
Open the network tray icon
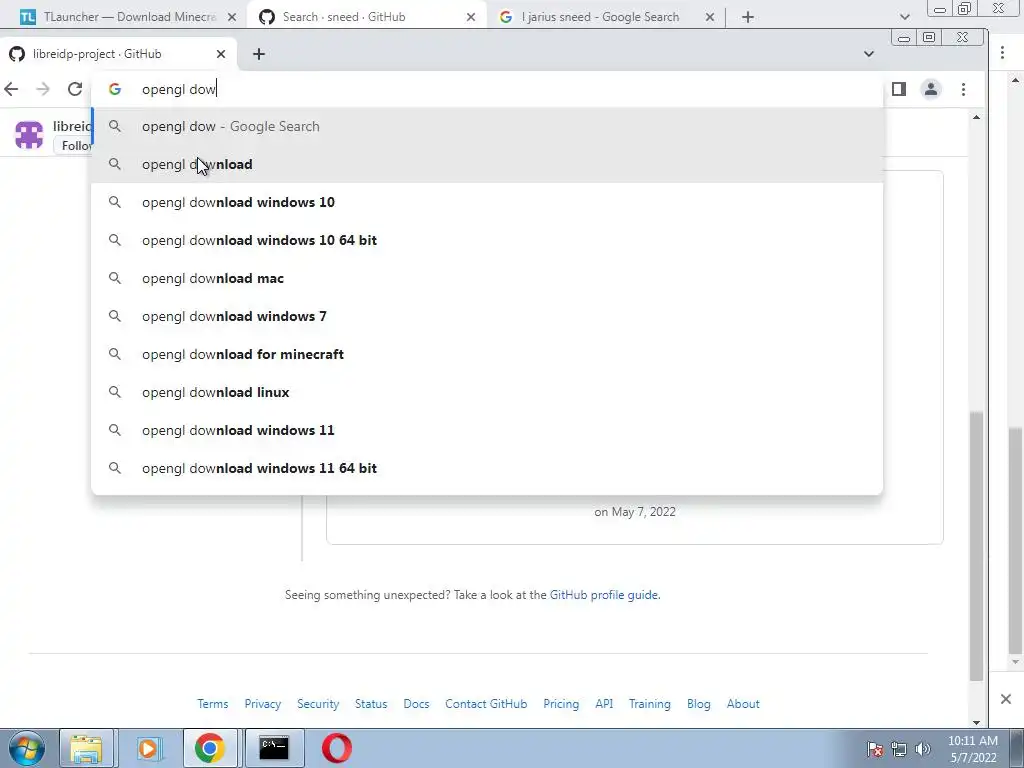coord(899,749)
